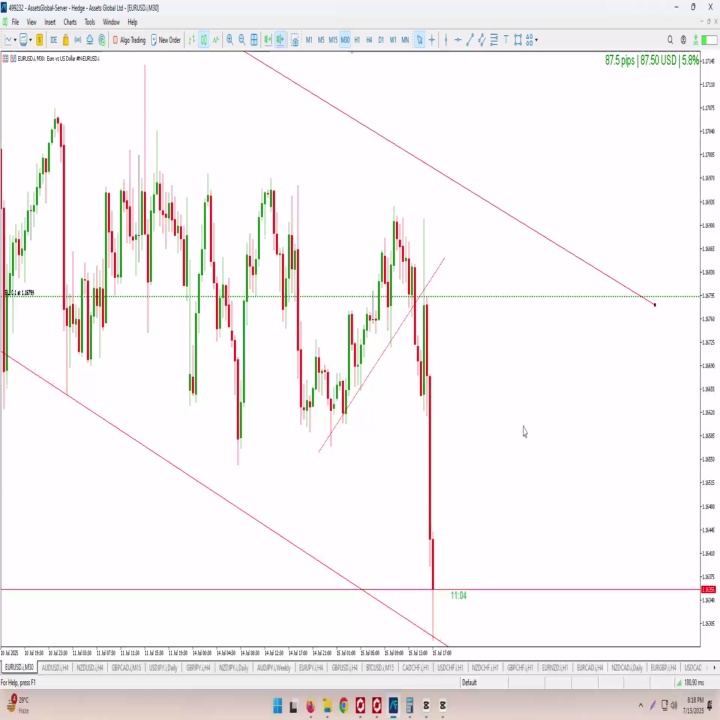Screen dimensions: 720x720
Task: Select the crosshair cursor tool
Action: (432, 40)
